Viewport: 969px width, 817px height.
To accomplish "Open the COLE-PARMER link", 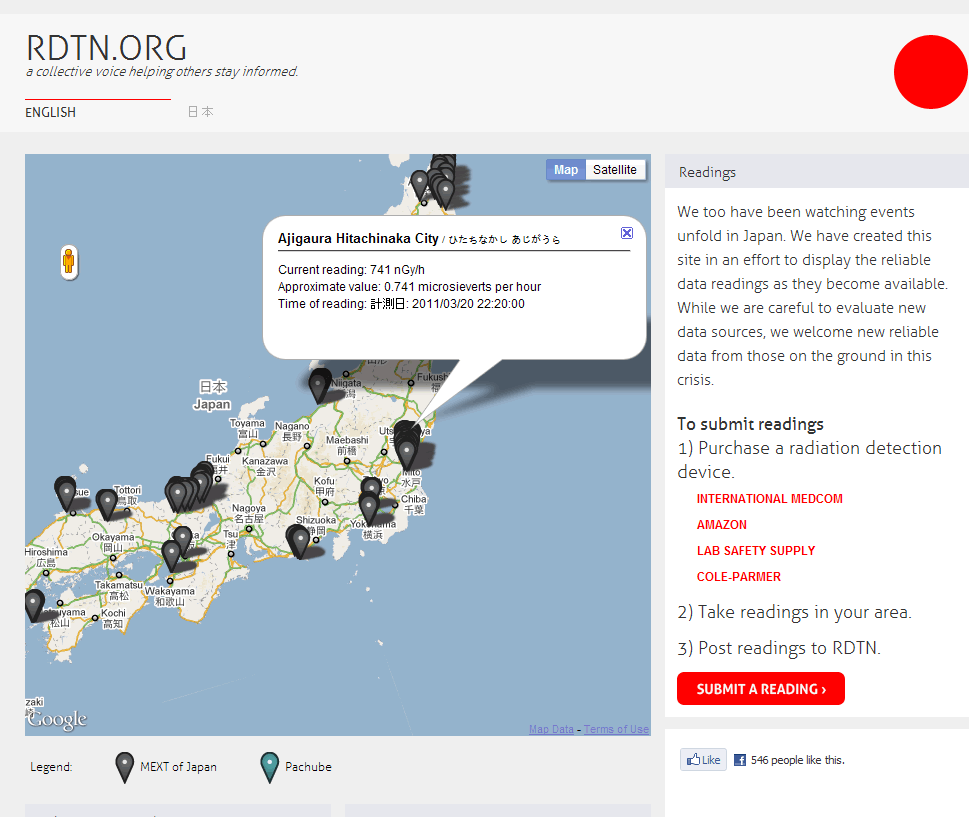I will tap(738, 577).
